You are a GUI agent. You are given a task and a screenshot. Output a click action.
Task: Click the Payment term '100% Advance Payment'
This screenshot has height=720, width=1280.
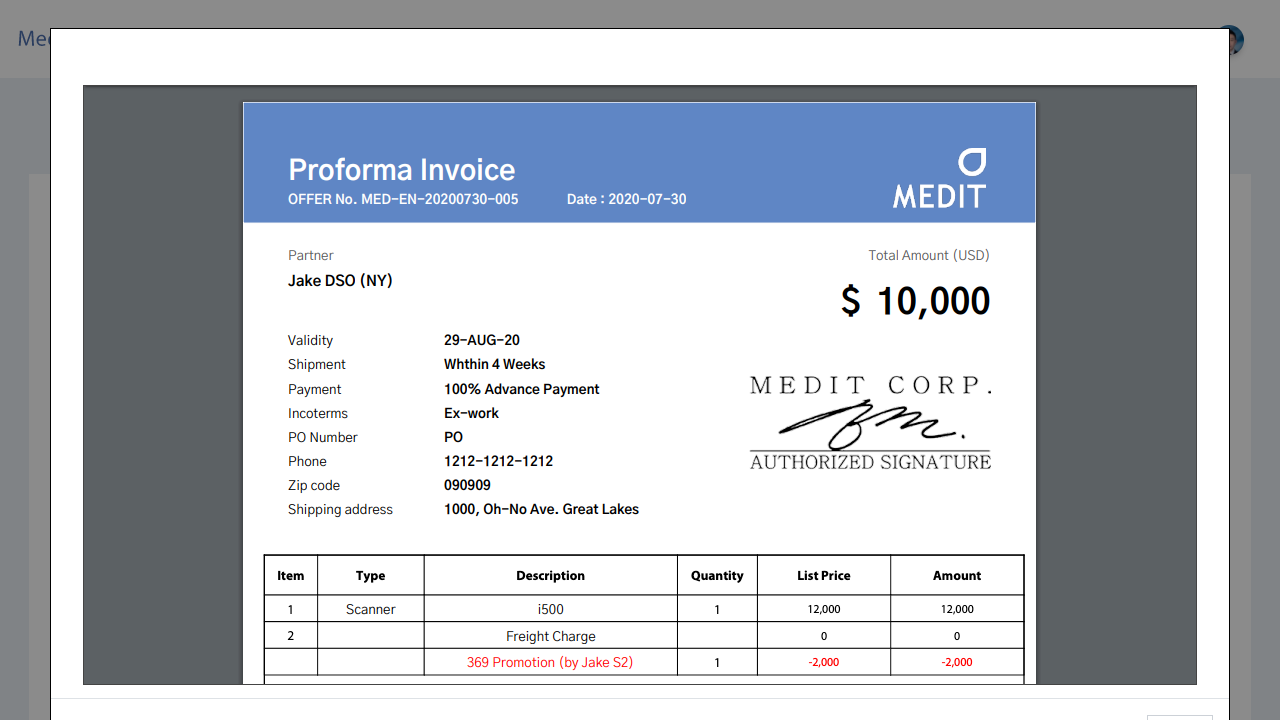pos(521,389)
